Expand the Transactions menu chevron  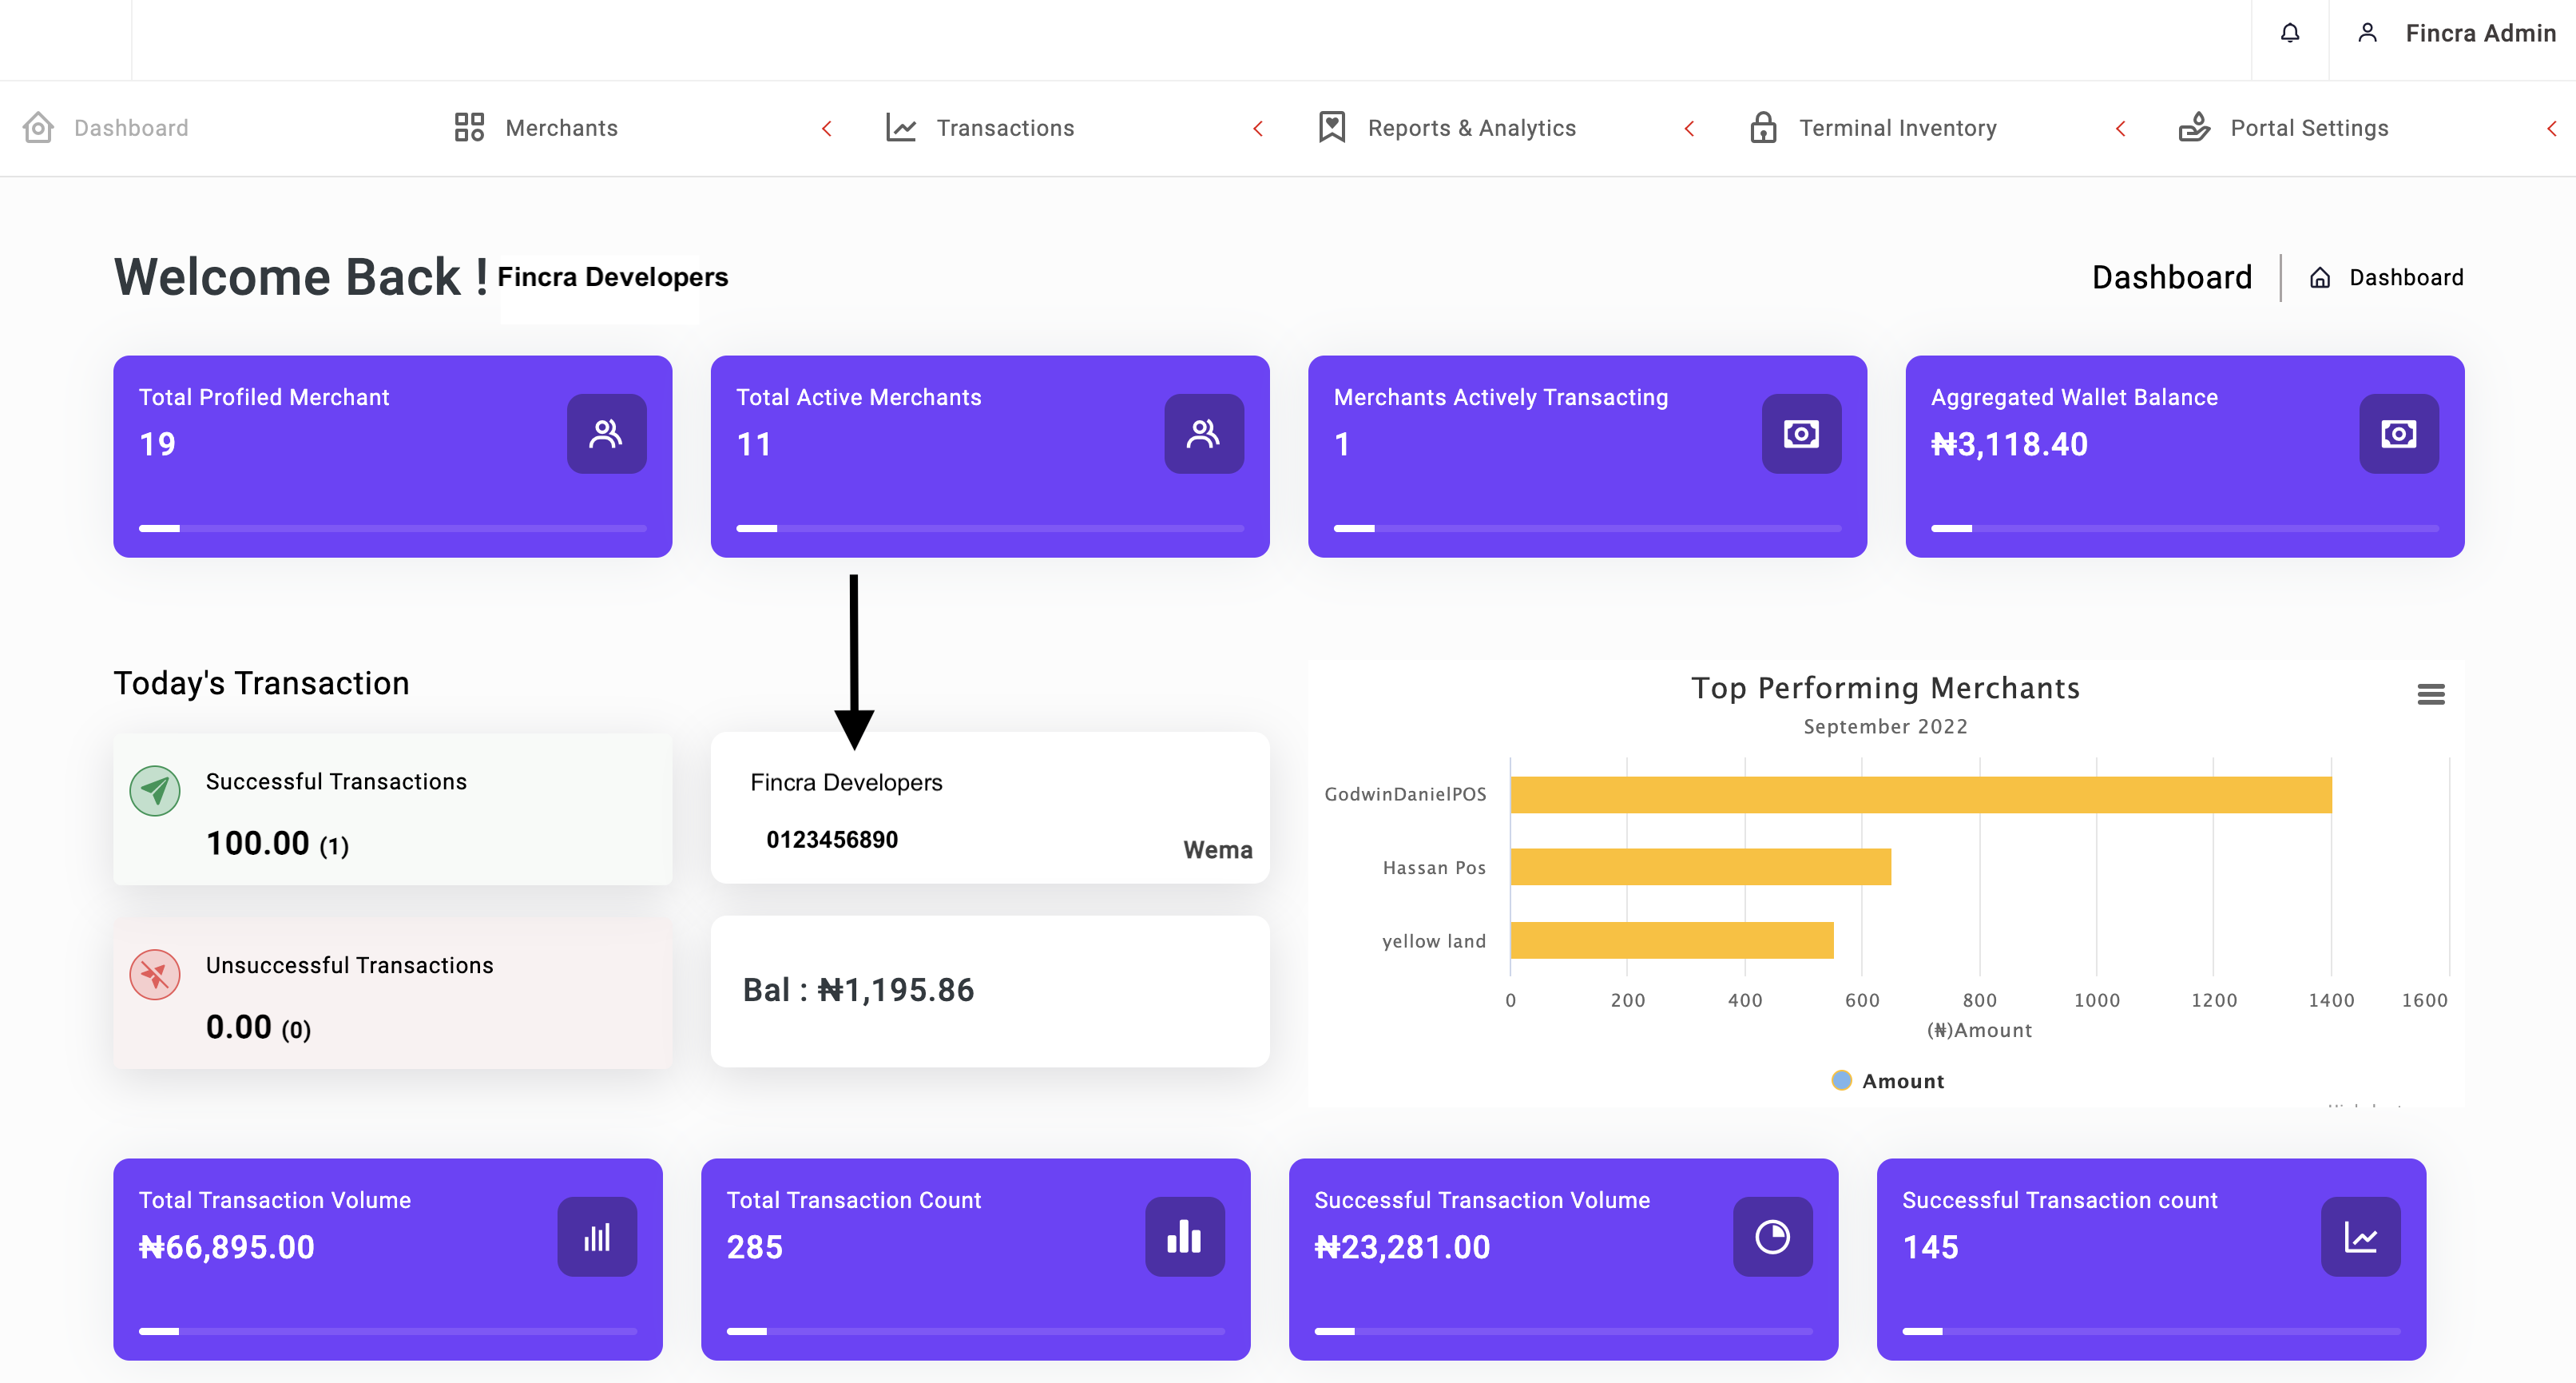1258,129
